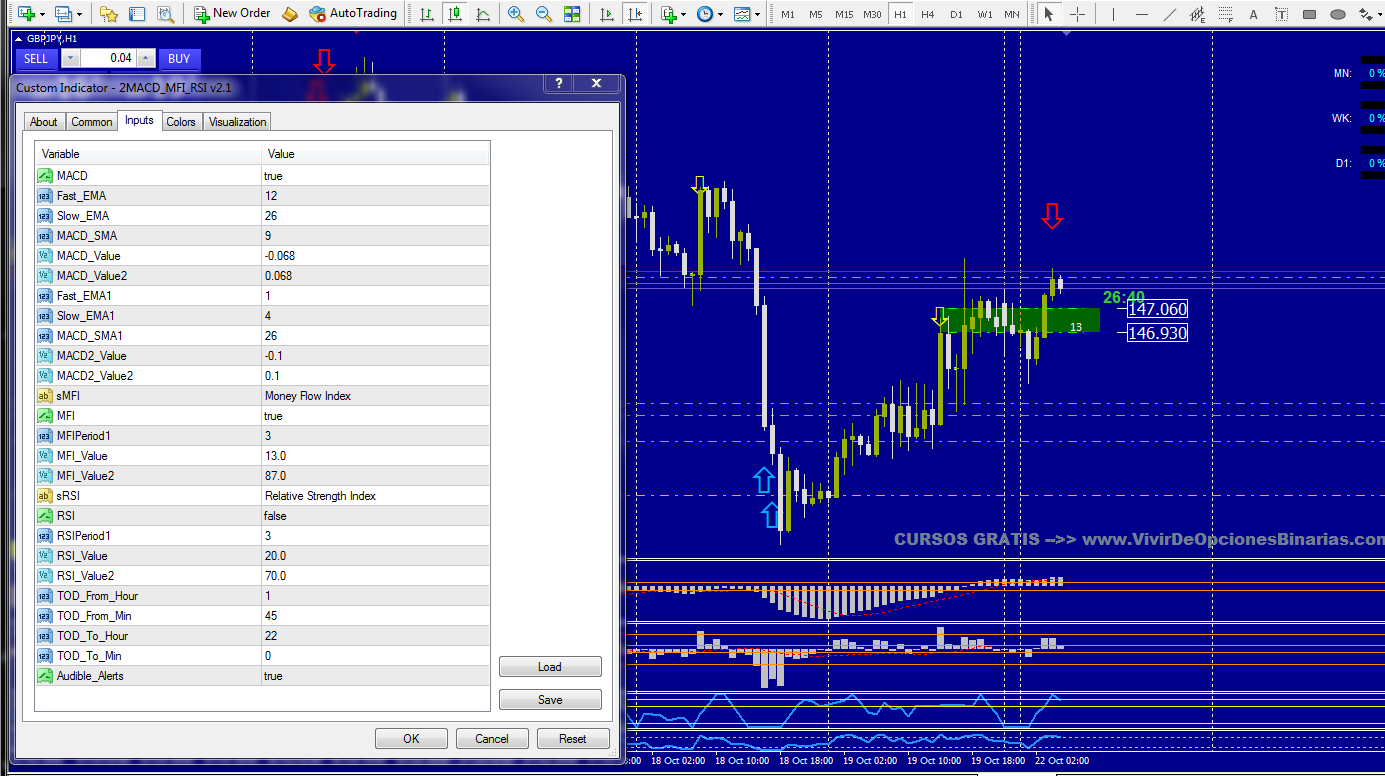Click Reset in the indicator dialog
The image size is (1385, 776).
572,739
